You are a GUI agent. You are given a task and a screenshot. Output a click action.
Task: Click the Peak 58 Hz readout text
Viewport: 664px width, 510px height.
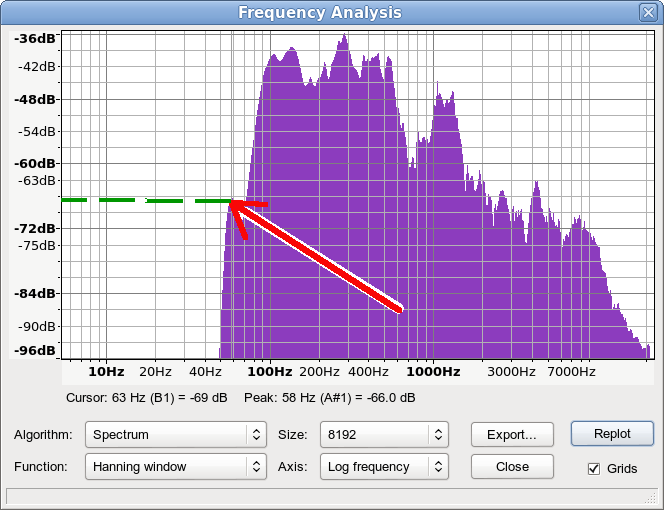329,397
